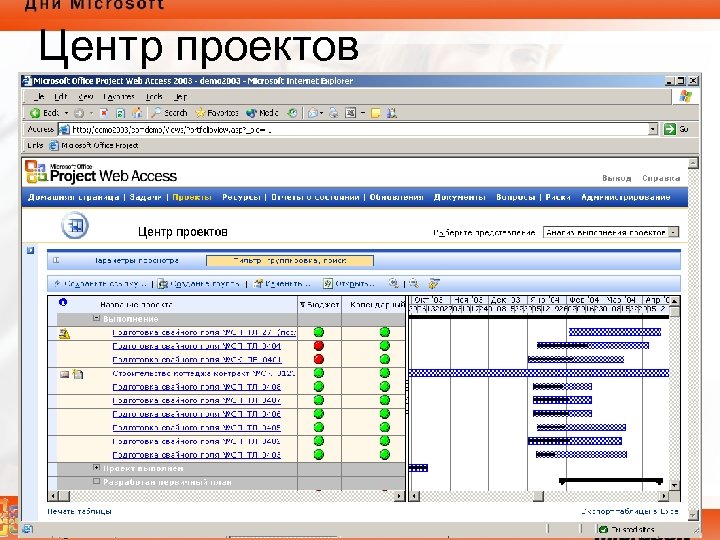
Task: Click the Gantt horizontal scrollbar thumb
Action: point(538,496)
